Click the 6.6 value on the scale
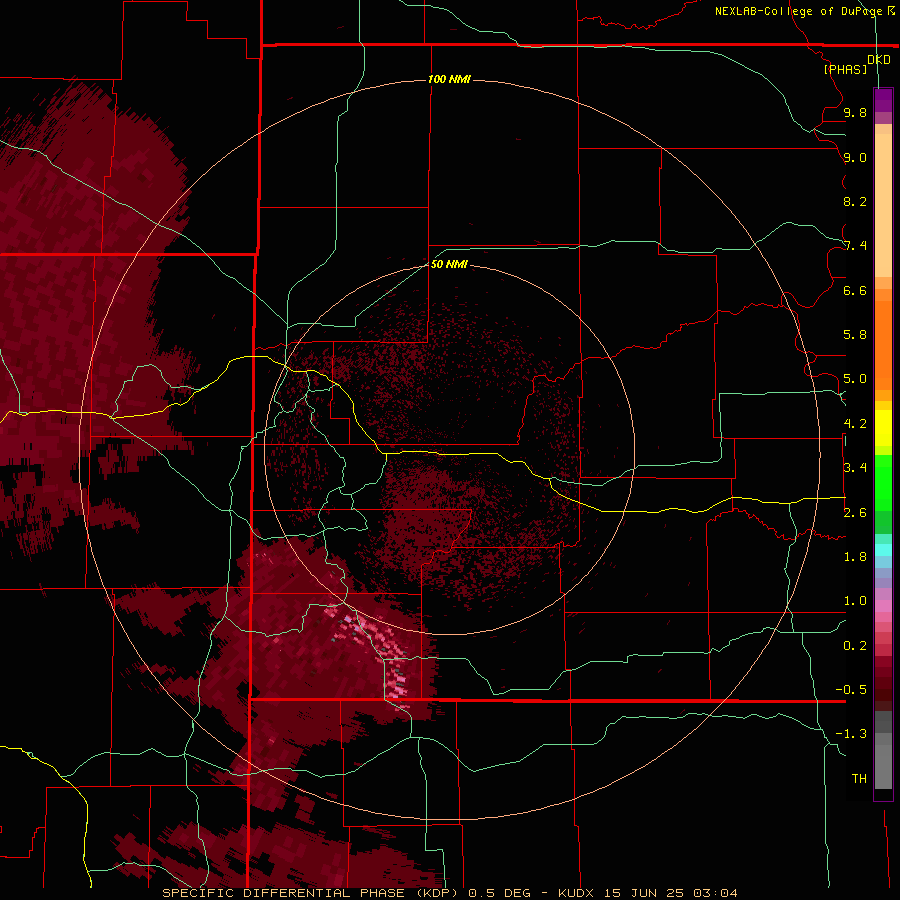This screenshot has width=900, height=900. coord(855,290)
